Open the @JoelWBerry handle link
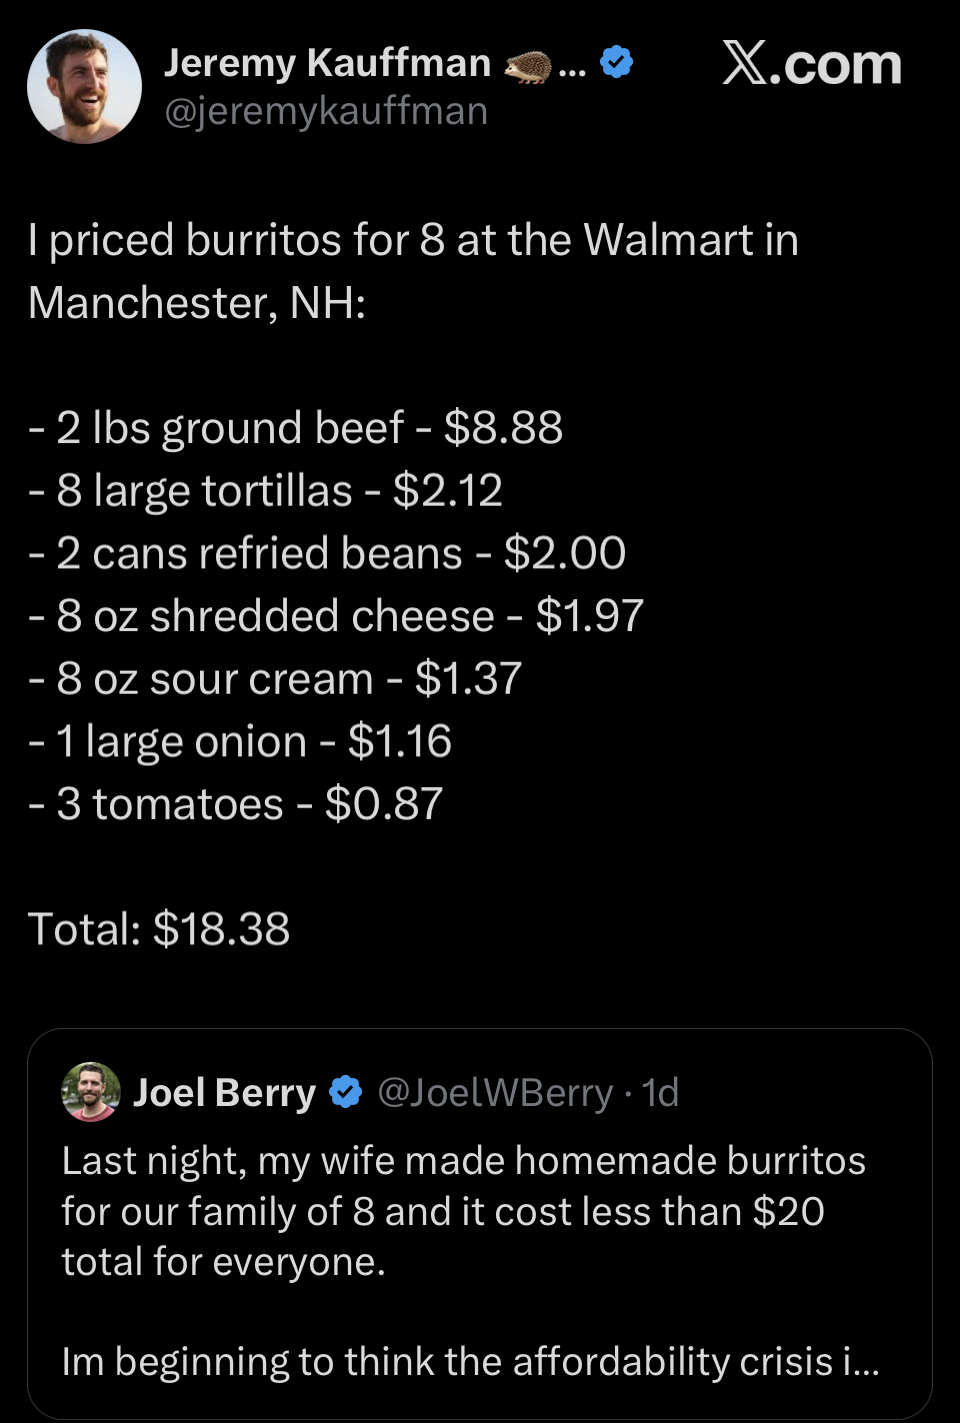The image size is (960, 1423). 495,1093
